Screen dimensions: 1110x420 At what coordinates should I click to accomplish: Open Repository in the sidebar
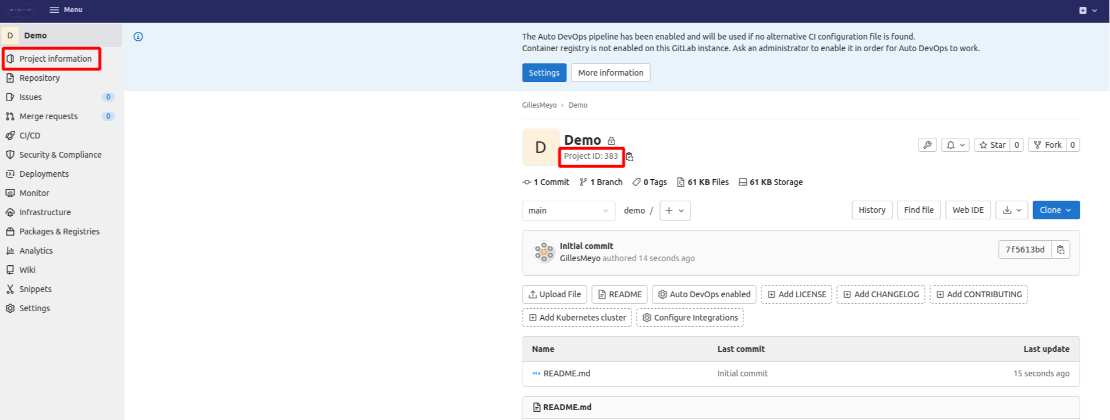[x=39, y=78]
